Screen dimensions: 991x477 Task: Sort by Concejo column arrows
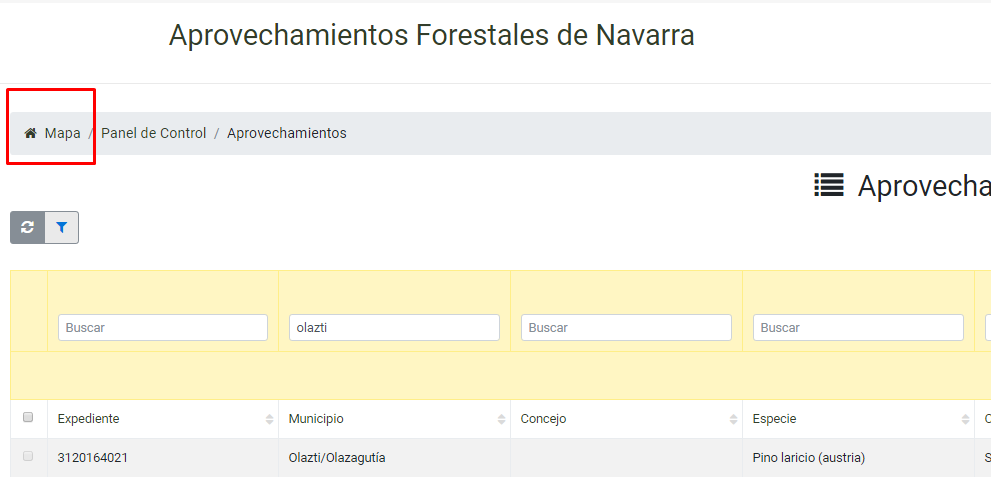point(734,419)
